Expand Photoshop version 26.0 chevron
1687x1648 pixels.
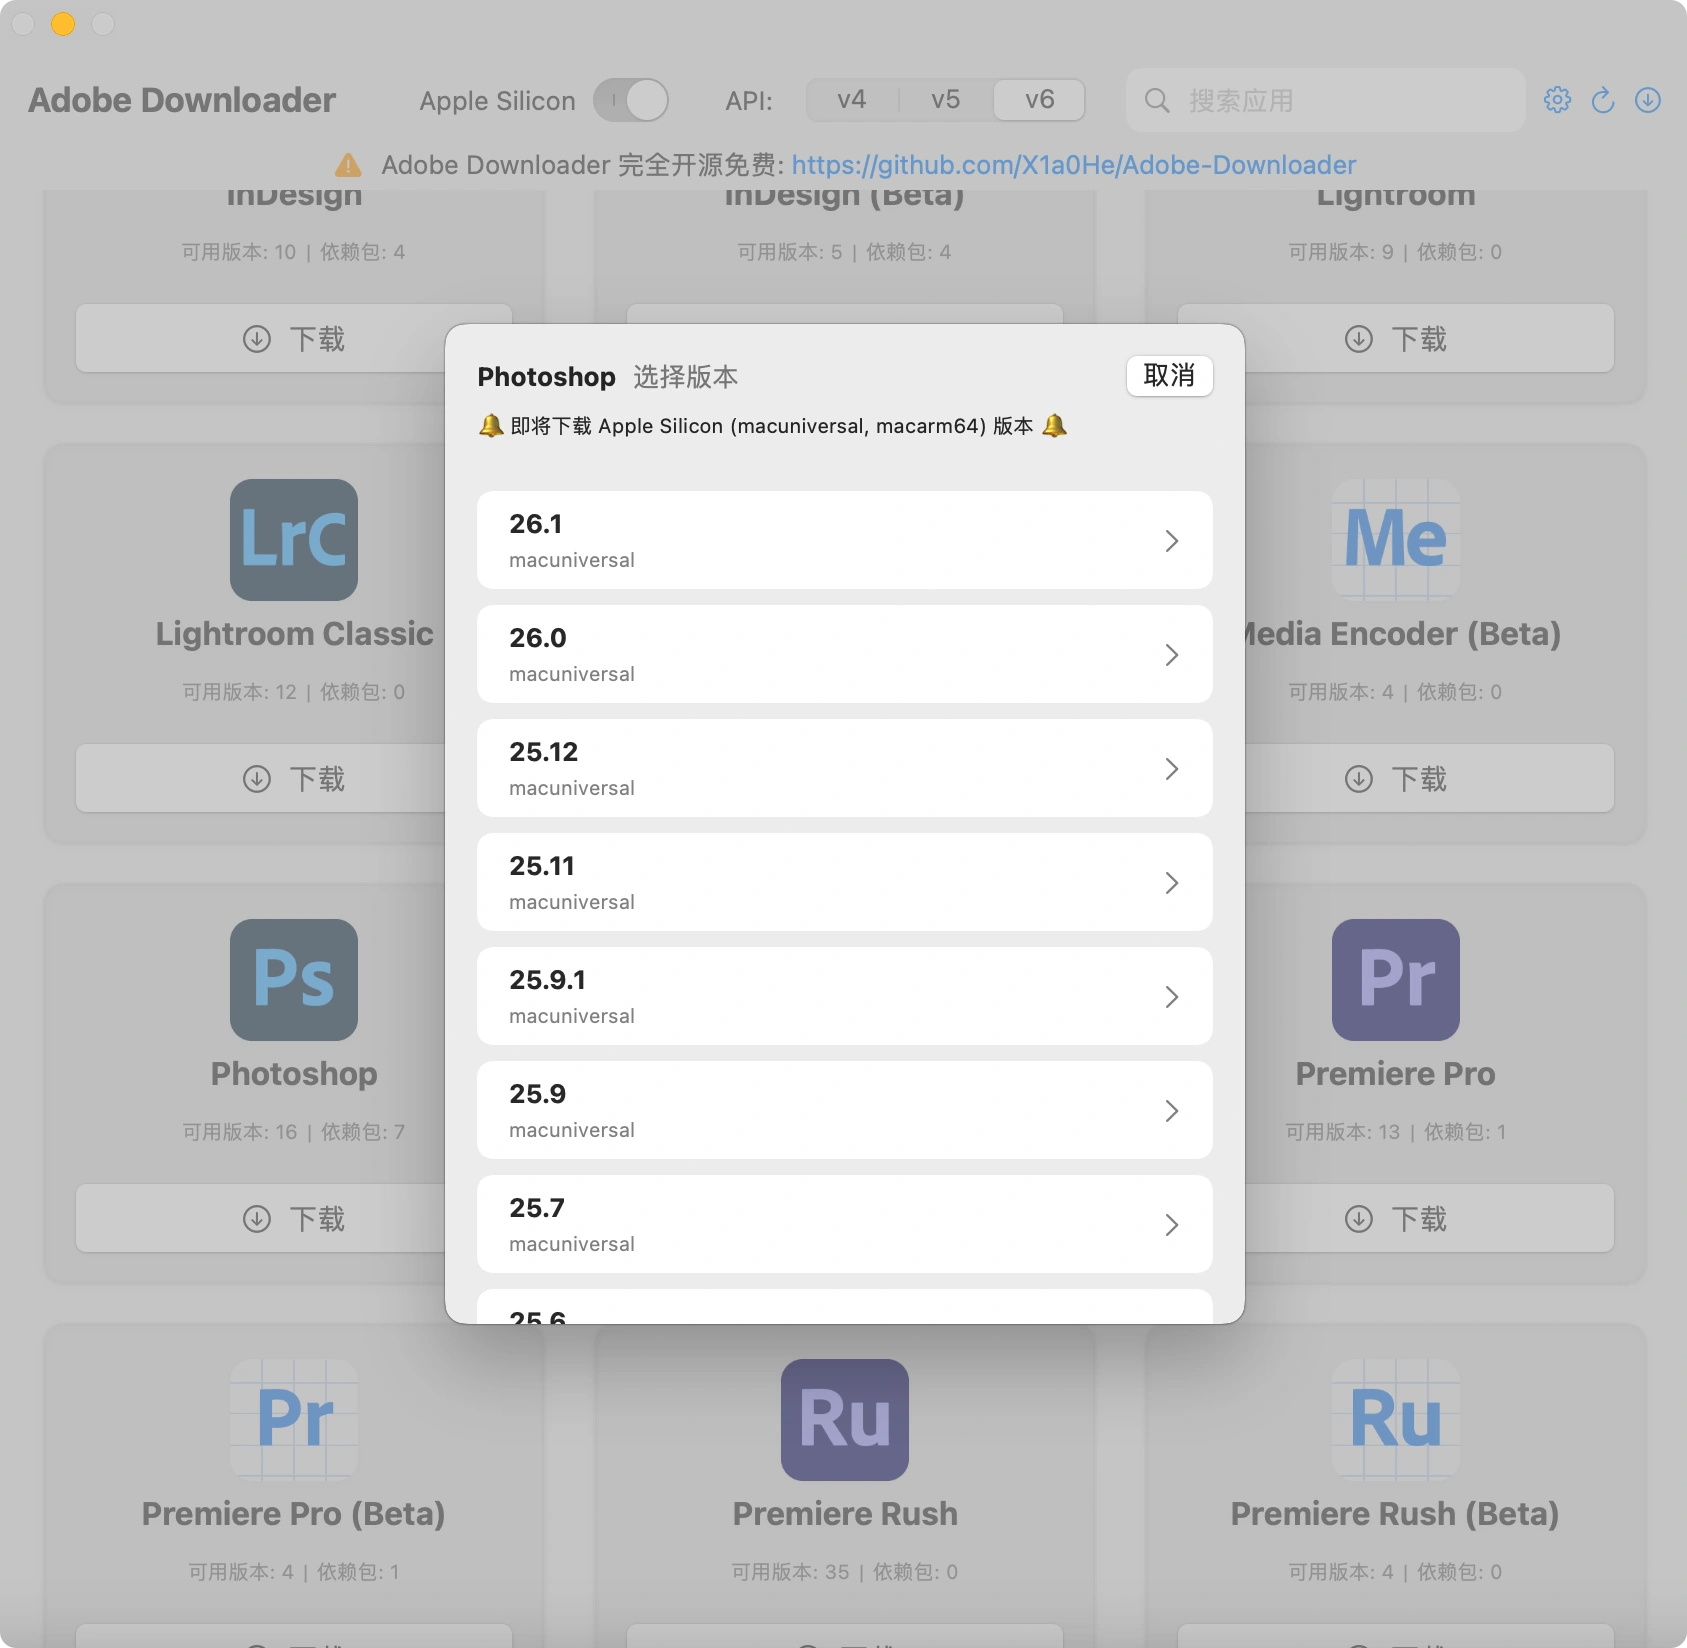click(x=1172, y=655)
